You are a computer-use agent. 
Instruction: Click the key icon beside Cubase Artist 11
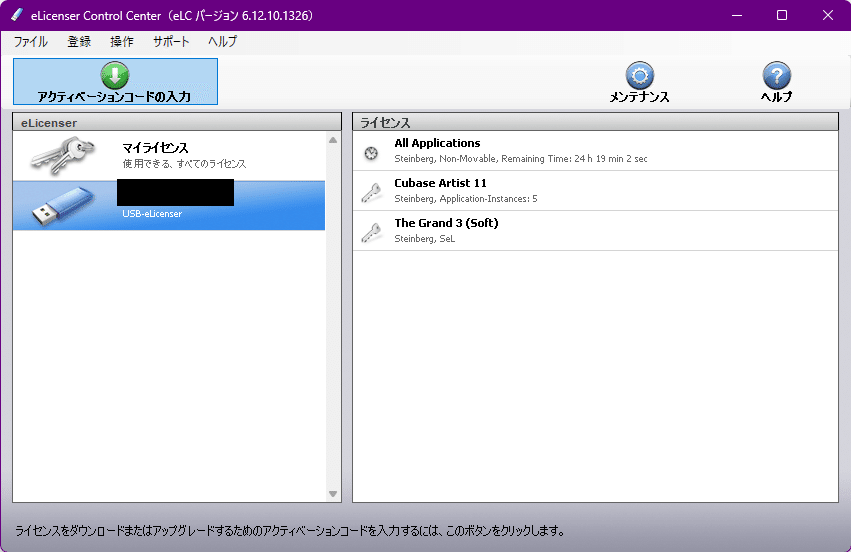pyautogui.click(x=371, y=193)
